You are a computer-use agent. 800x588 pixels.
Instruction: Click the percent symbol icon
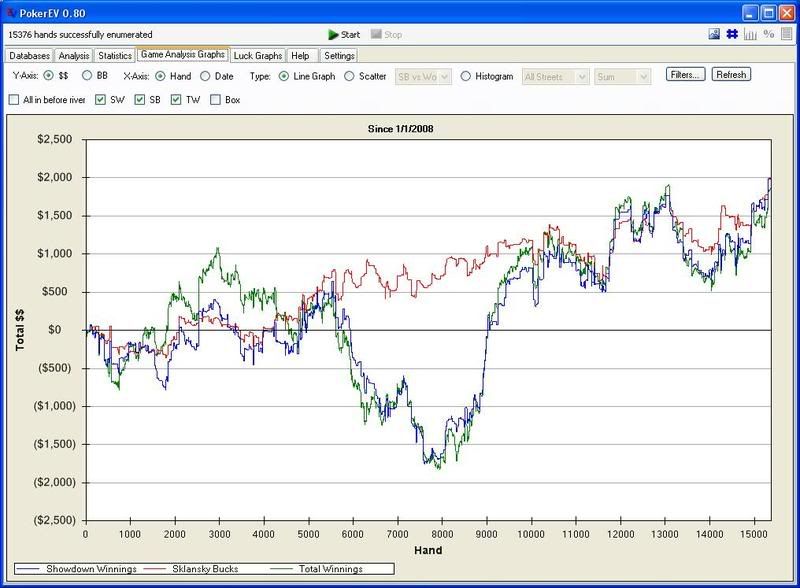(768, 34)
